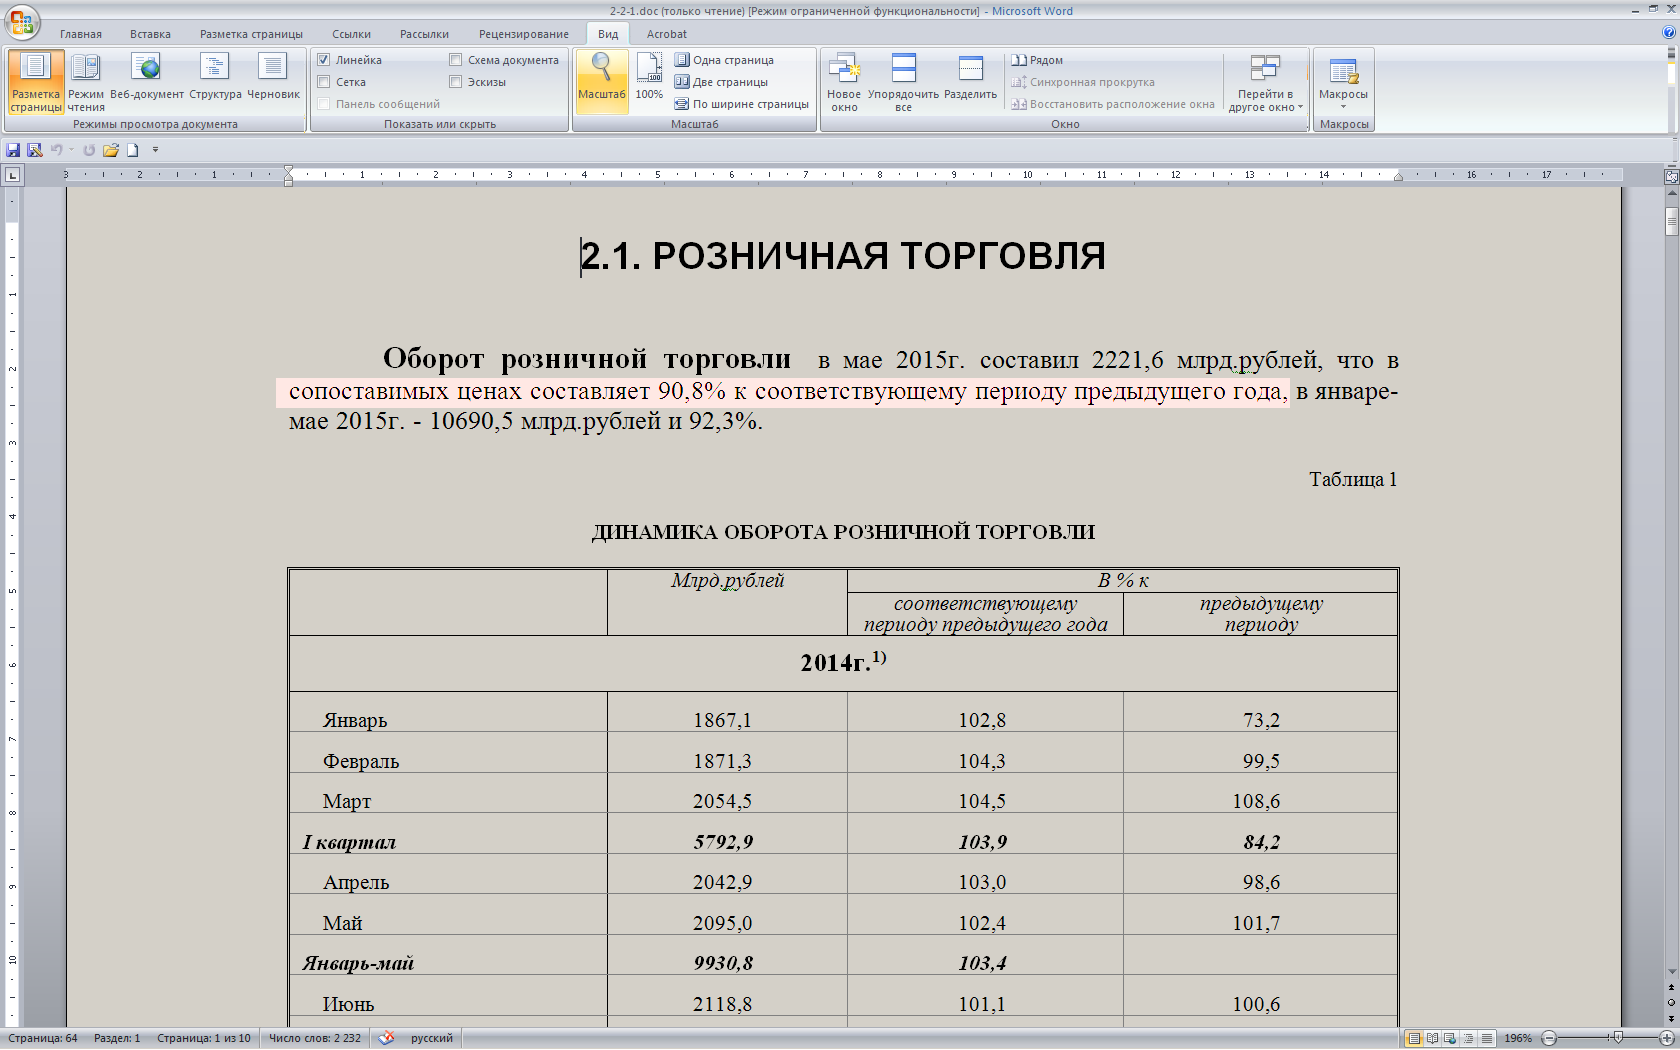
Task: Uncheck the Линейка checkbox
Action: tap(324, 60)
